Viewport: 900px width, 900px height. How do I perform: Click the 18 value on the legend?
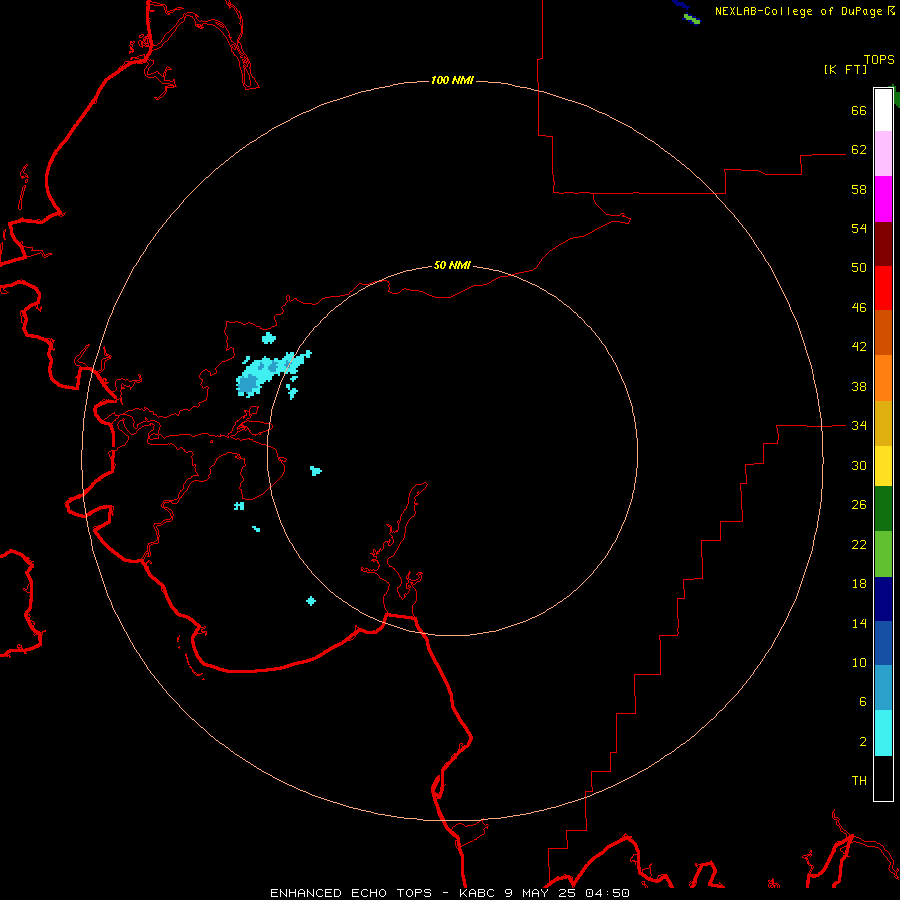click(859, 583)
